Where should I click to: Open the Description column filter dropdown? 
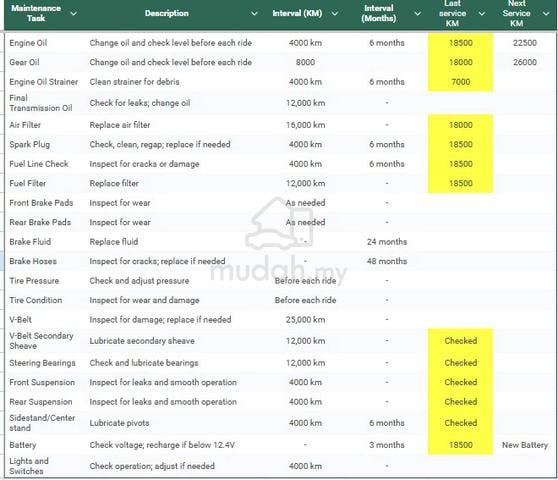tap(254, 14)
